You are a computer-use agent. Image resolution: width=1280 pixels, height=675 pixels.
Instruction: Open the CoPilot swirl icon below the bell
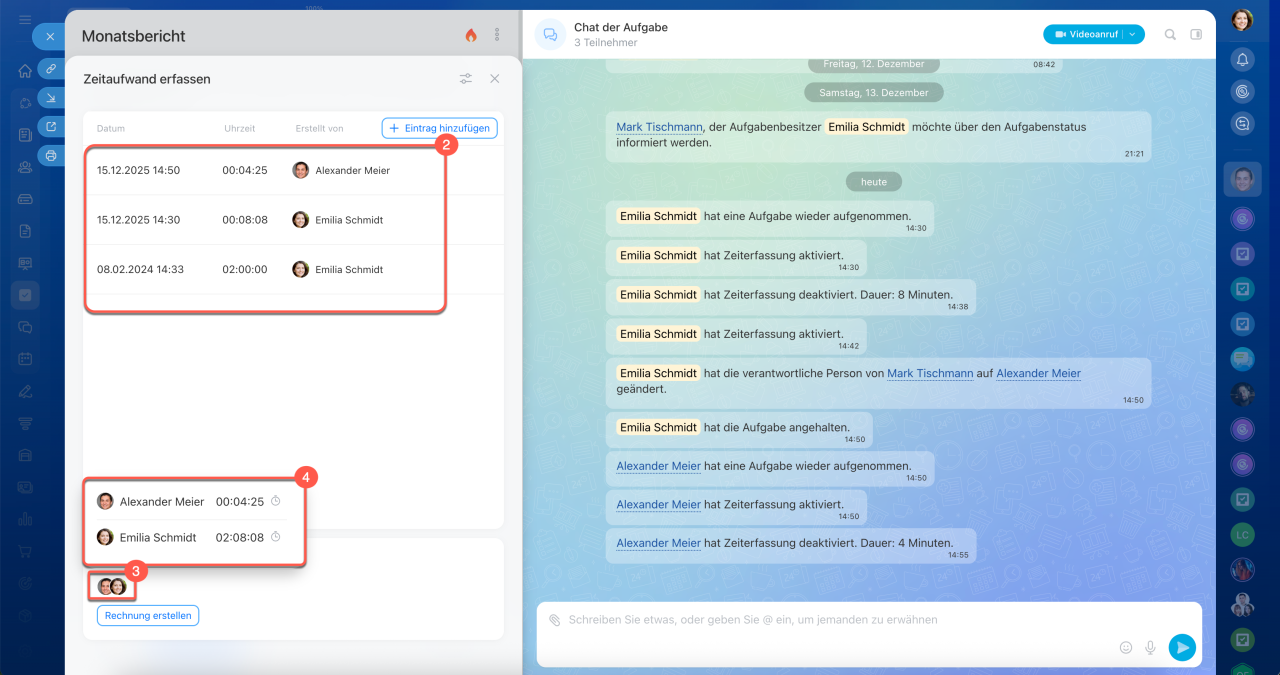click(x=1242, y=91)
